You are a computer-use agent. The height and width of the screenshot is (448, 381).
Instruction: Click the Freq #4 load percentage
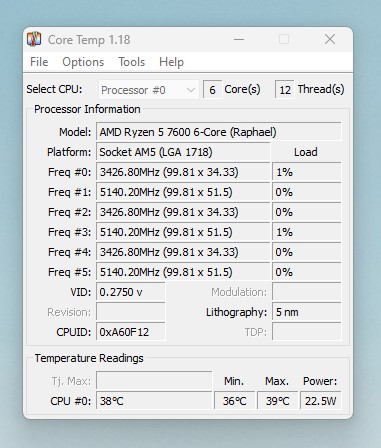pos(307,252)
